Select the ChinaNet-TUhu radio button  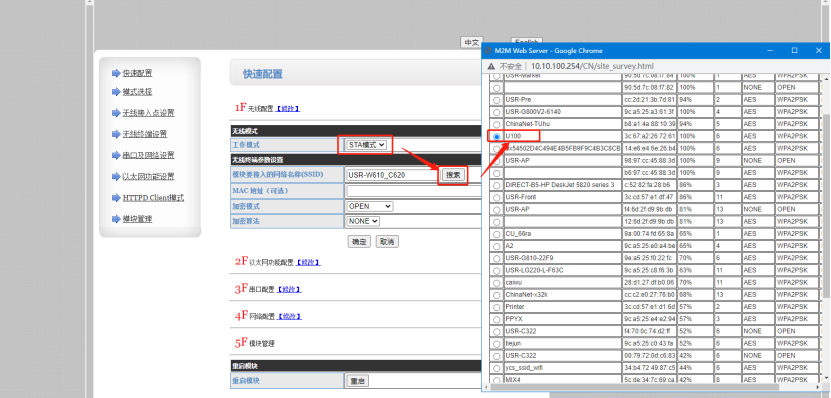496,125
